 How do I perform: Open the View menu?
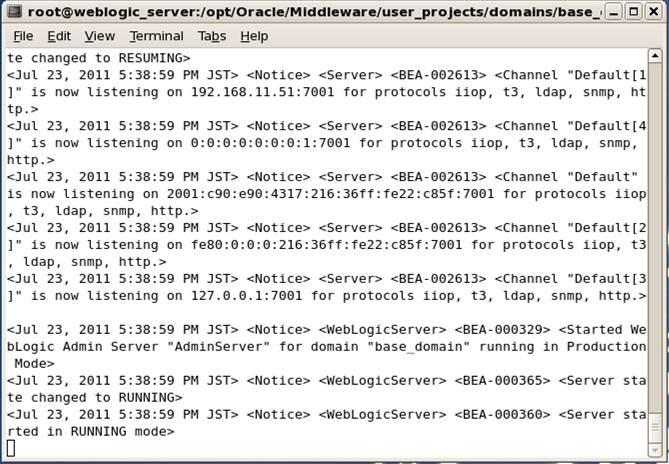pos(99,36)
